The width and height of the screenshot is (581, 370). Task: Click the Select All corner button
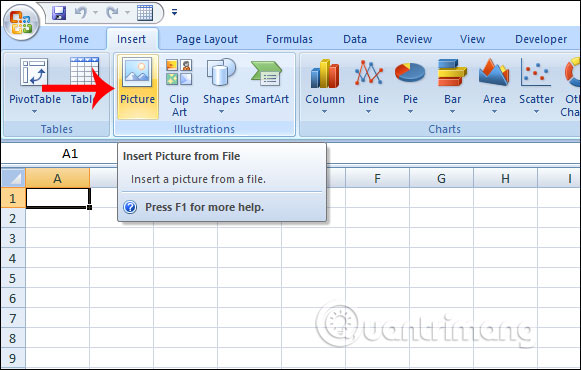click(14, 178)
